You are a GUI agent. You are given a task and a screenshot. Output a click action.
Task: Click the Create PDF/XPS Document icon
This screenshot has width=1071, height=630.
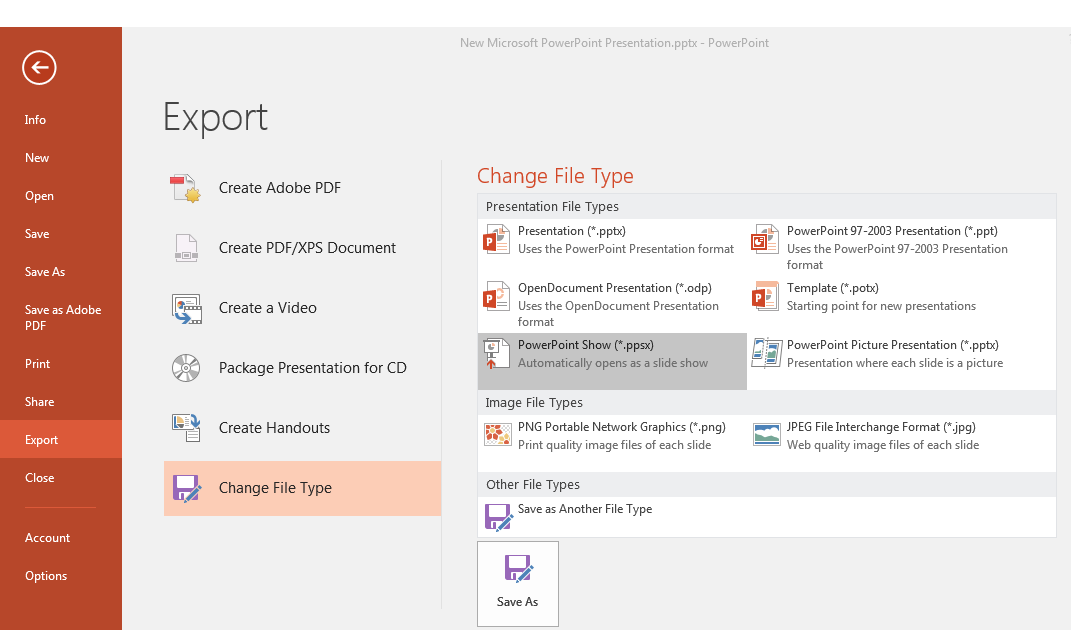[186, 248]
